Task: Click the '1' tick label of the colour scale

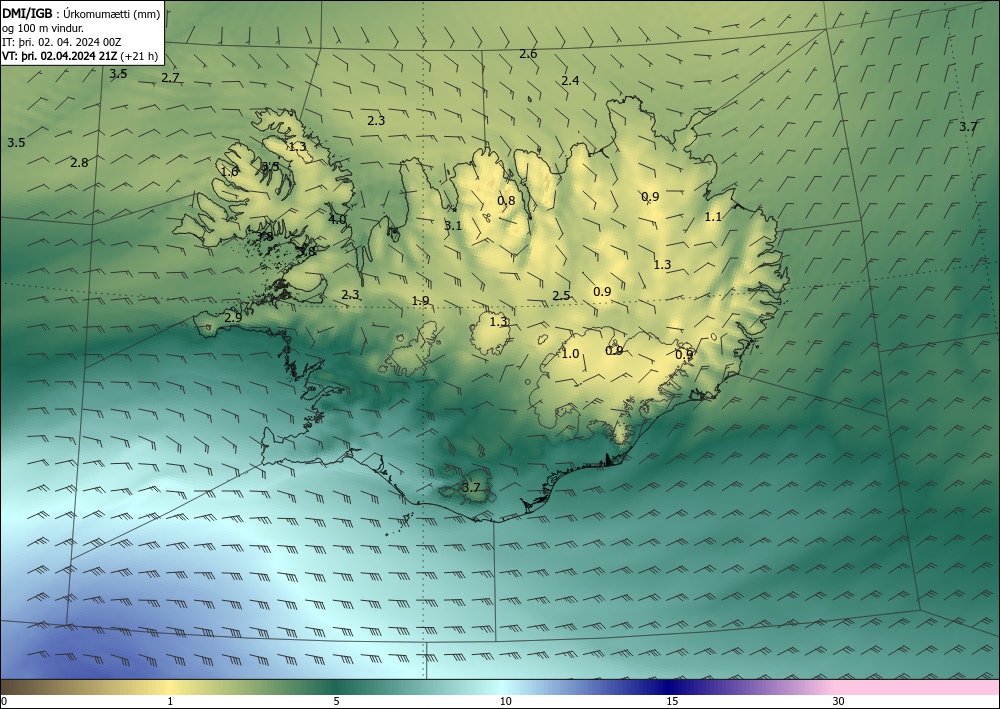Action: [x=170, y=702]
